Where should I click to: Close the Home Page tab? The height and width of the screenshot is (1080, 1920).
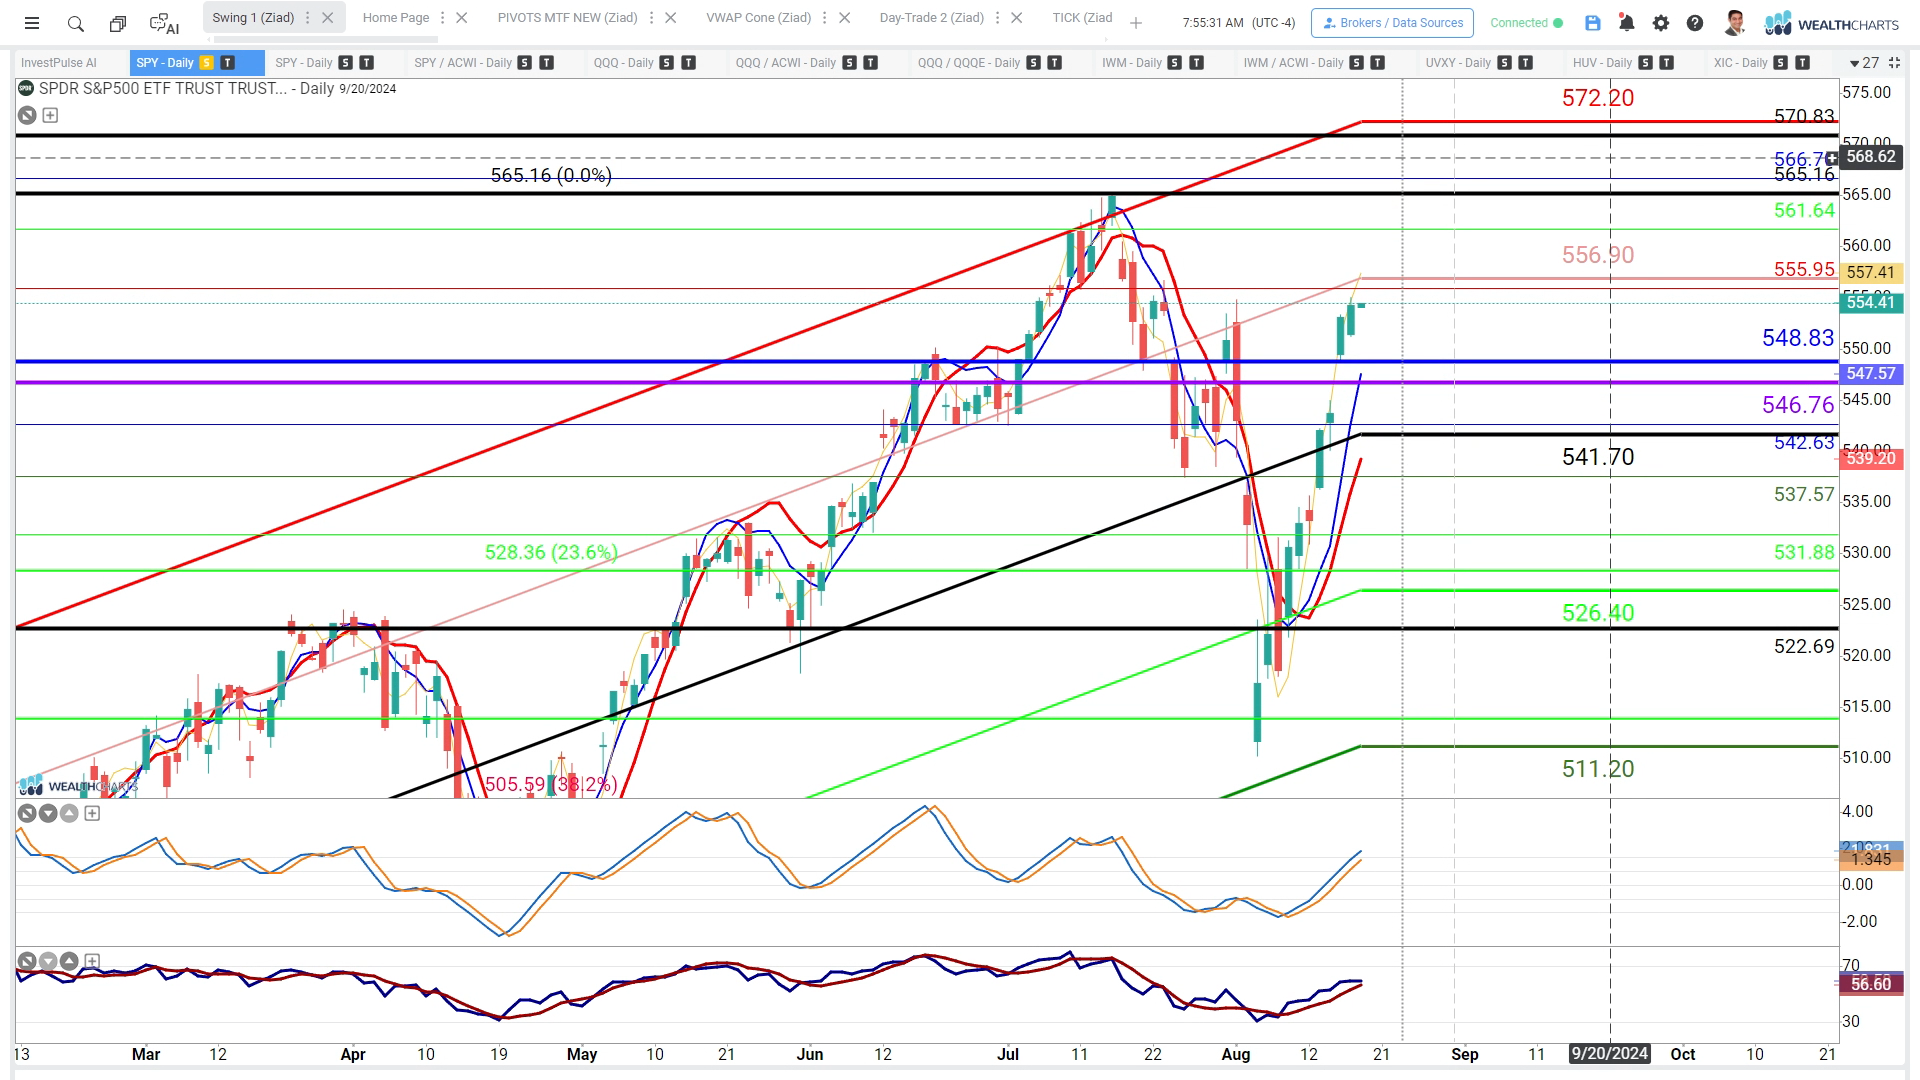[461, 18]
